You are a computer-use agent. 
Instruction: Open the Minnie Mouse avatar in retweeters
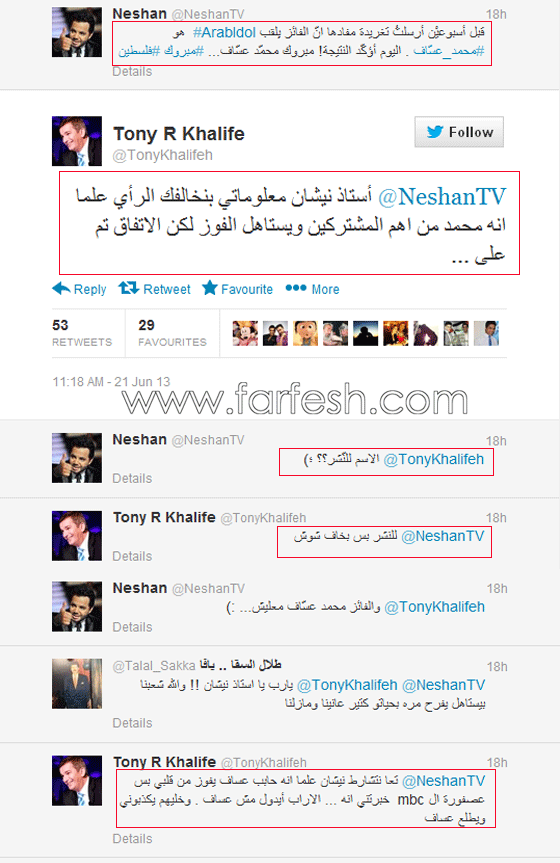(x=245, y=333)
